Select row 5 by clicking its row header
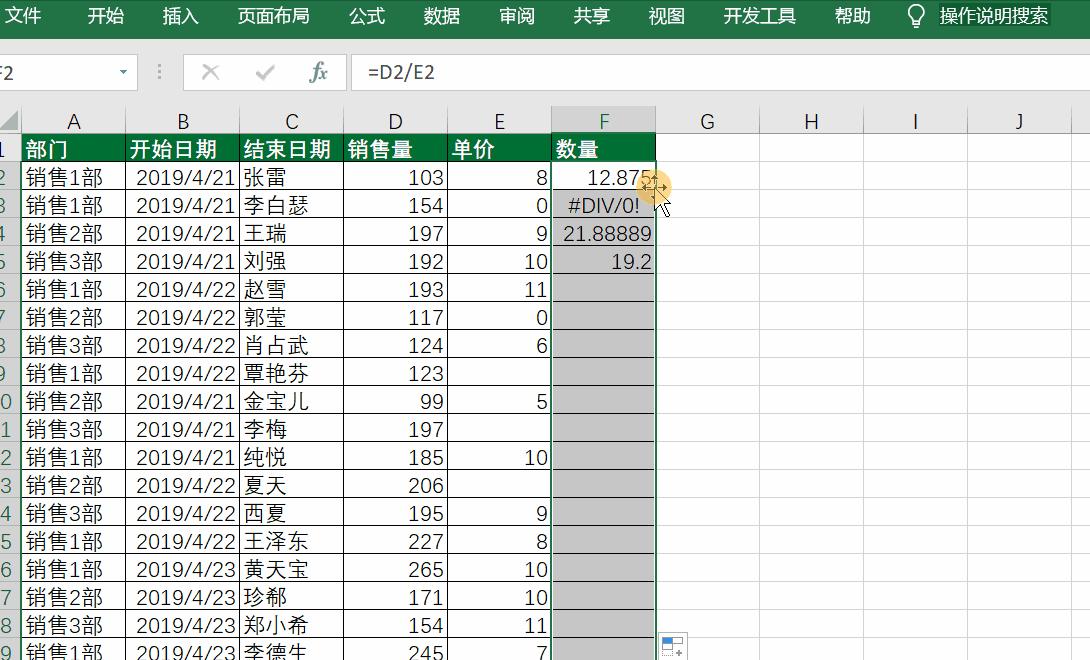The width and height of the screenshot is (1090, 660). pos(10,259)
